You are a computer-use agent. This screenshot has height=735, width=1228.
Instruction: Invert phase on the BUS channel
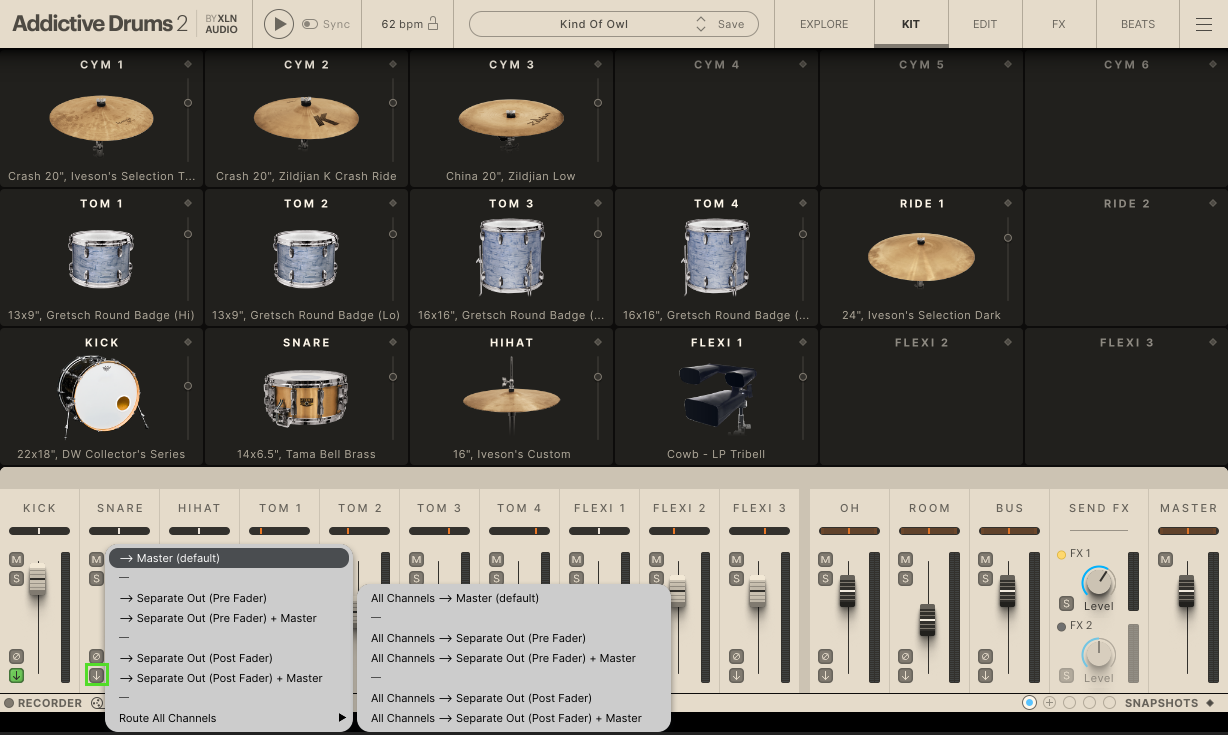point(985,656)
